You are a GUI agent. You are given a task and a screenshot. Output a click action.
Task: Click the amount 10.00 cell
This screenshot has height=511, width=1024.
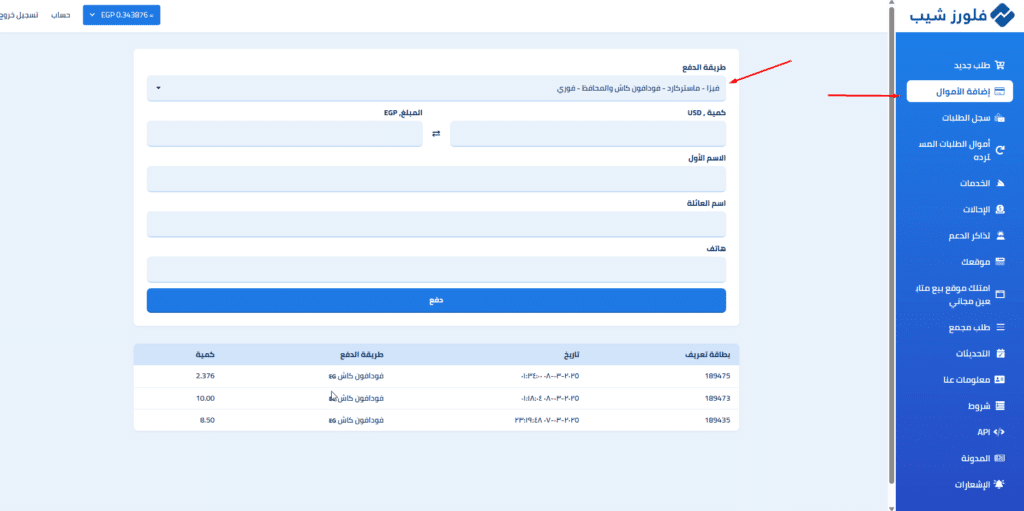pos(205,399)
